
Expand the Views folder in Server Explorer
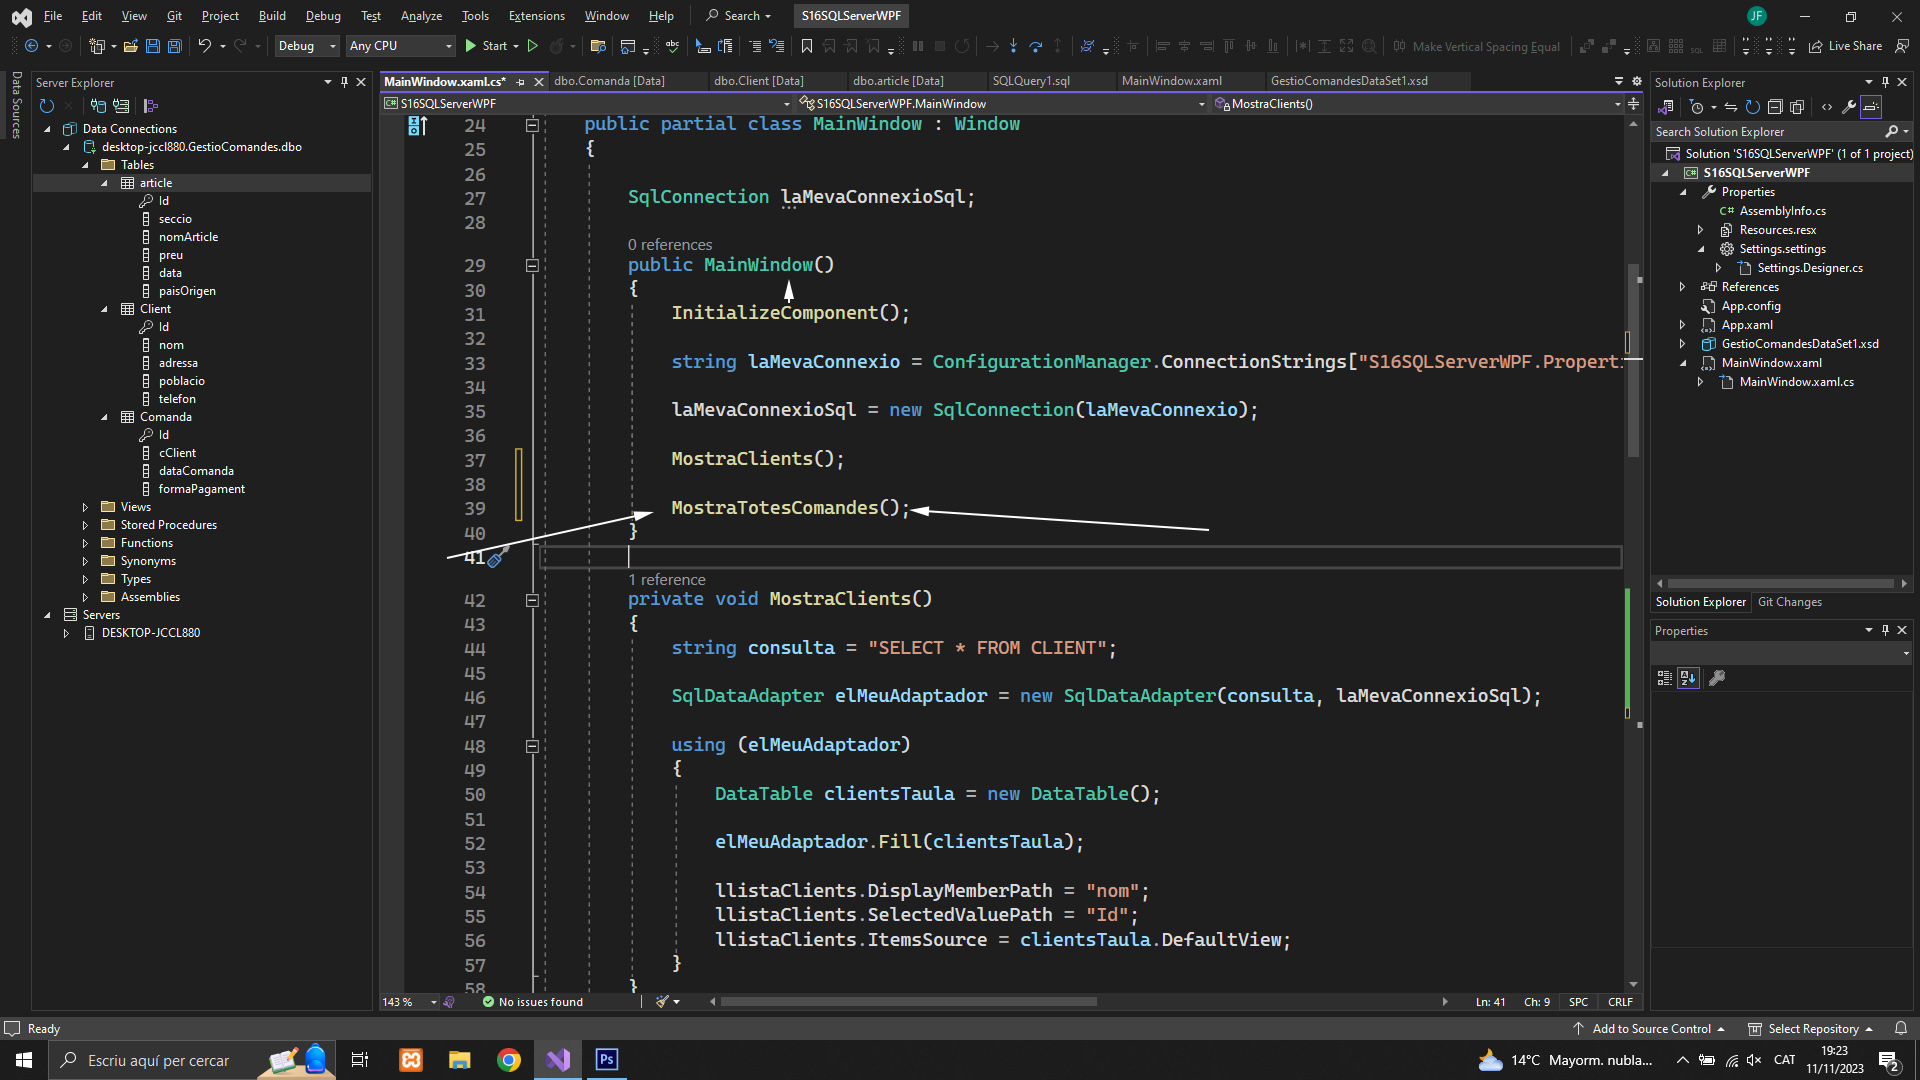pos(85,507)
